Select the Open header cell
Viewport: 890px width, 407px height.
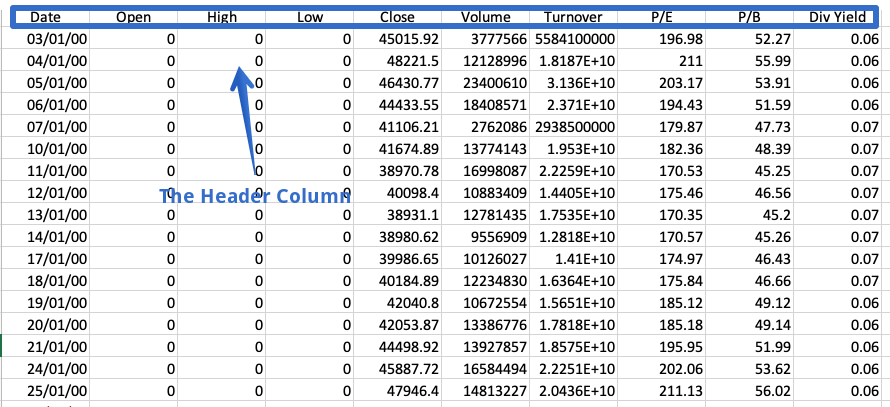[133, 17]
